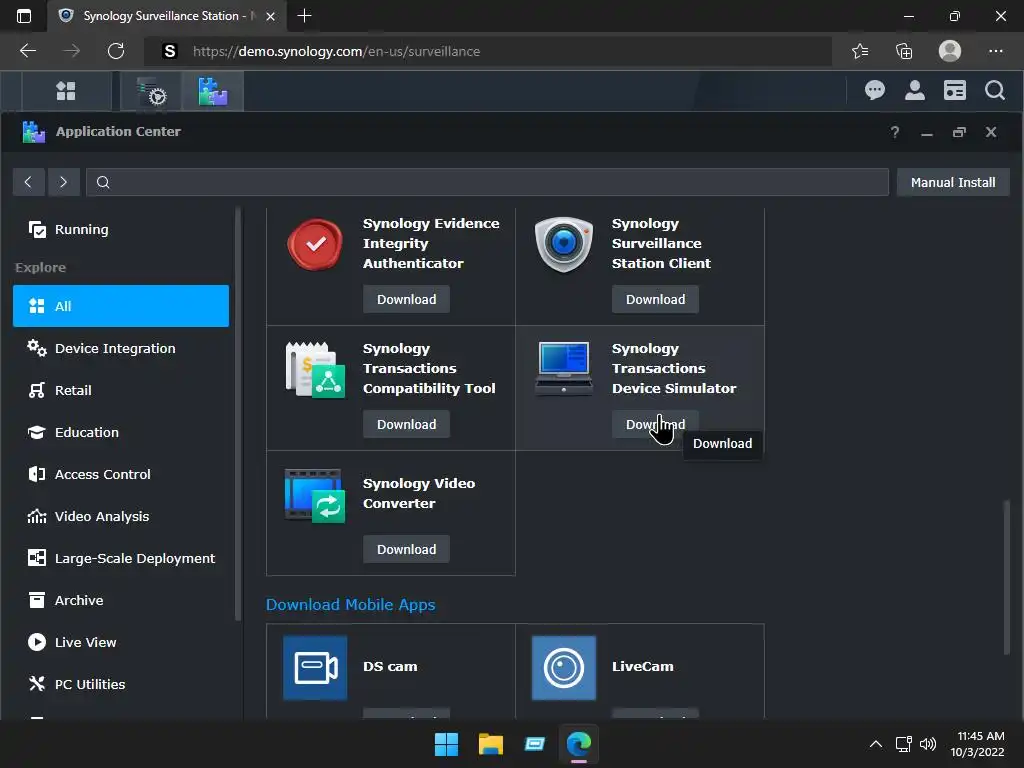The image size is (1024, 768).
Task: Open browser profile avatar
Action: [950, 51]
